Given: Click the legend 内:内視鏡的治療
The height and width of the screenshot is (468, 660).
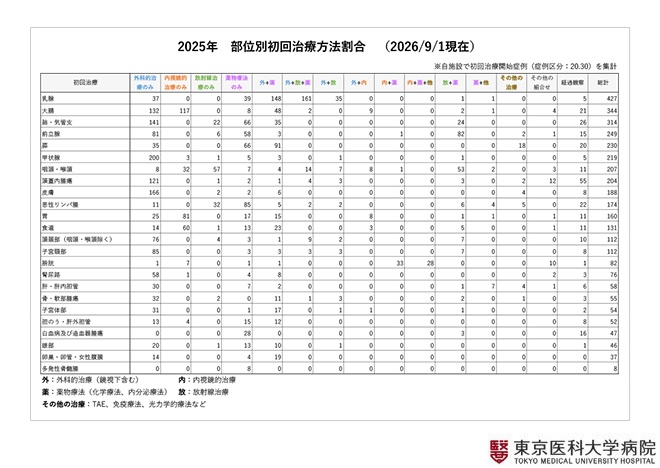Looking at the screenshot, I should click(207, 380).
